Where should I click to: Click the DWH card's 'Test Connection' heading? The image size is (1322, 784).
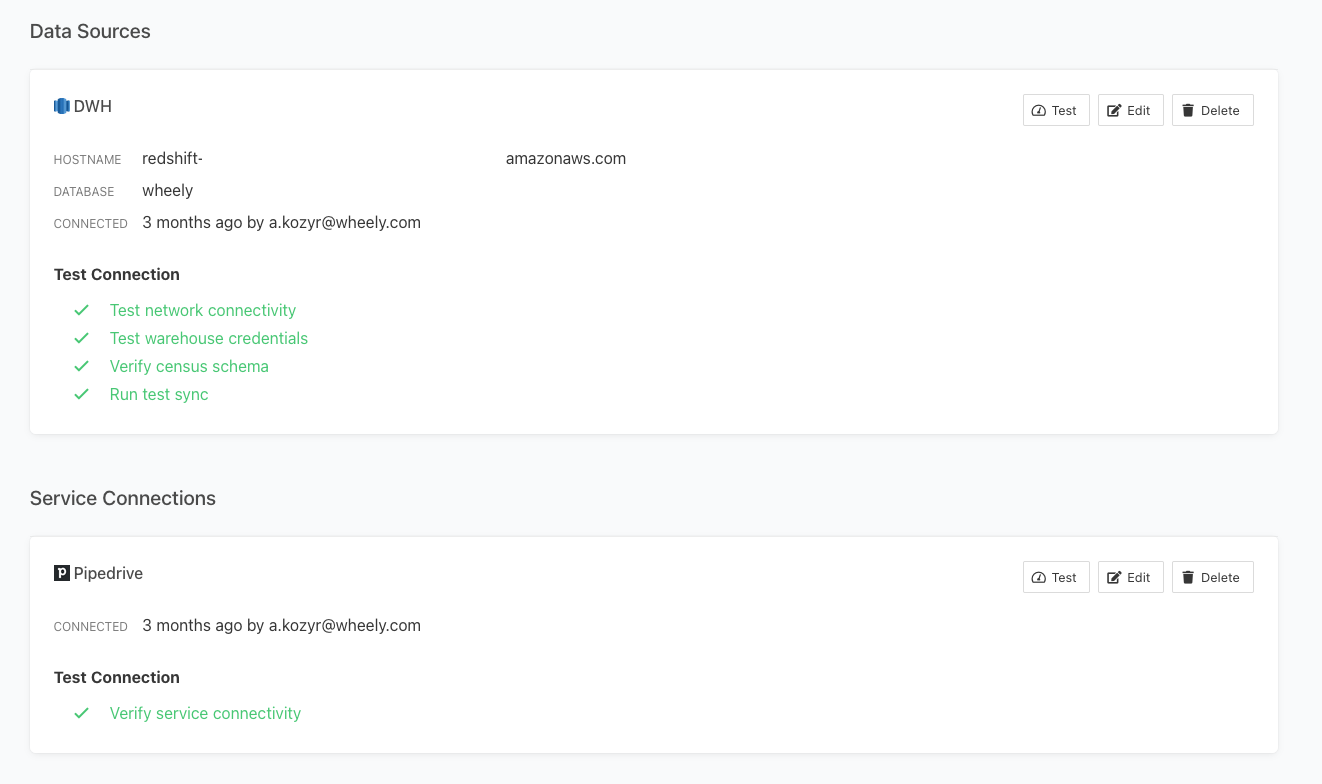click(x=117, y=274)
